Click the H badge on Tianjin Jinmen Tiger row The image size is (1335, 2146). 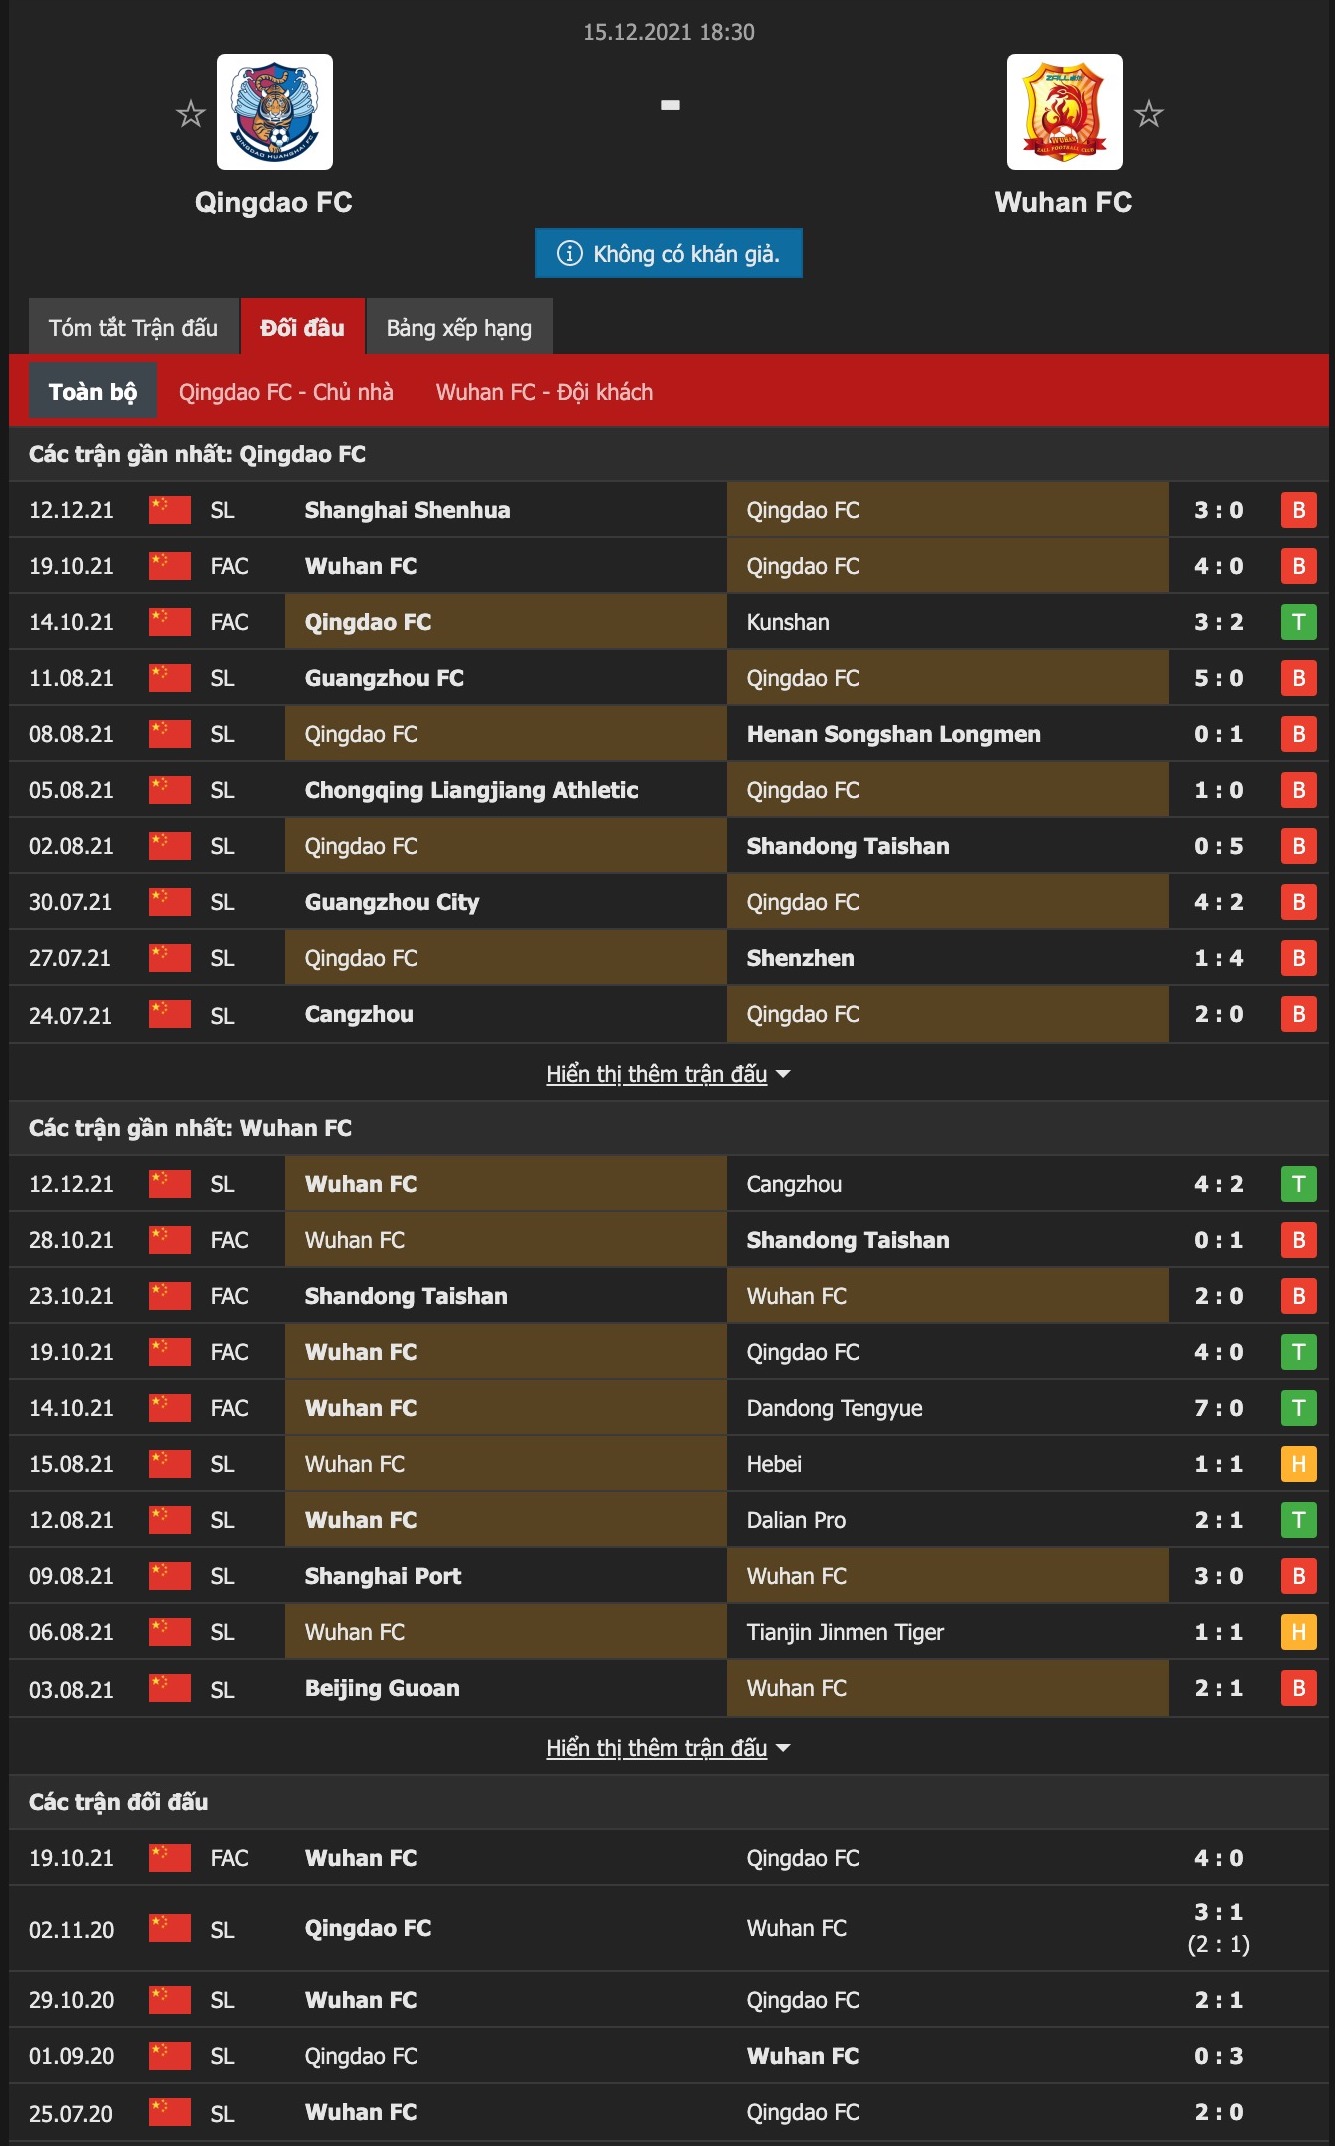[1298, 1632]
